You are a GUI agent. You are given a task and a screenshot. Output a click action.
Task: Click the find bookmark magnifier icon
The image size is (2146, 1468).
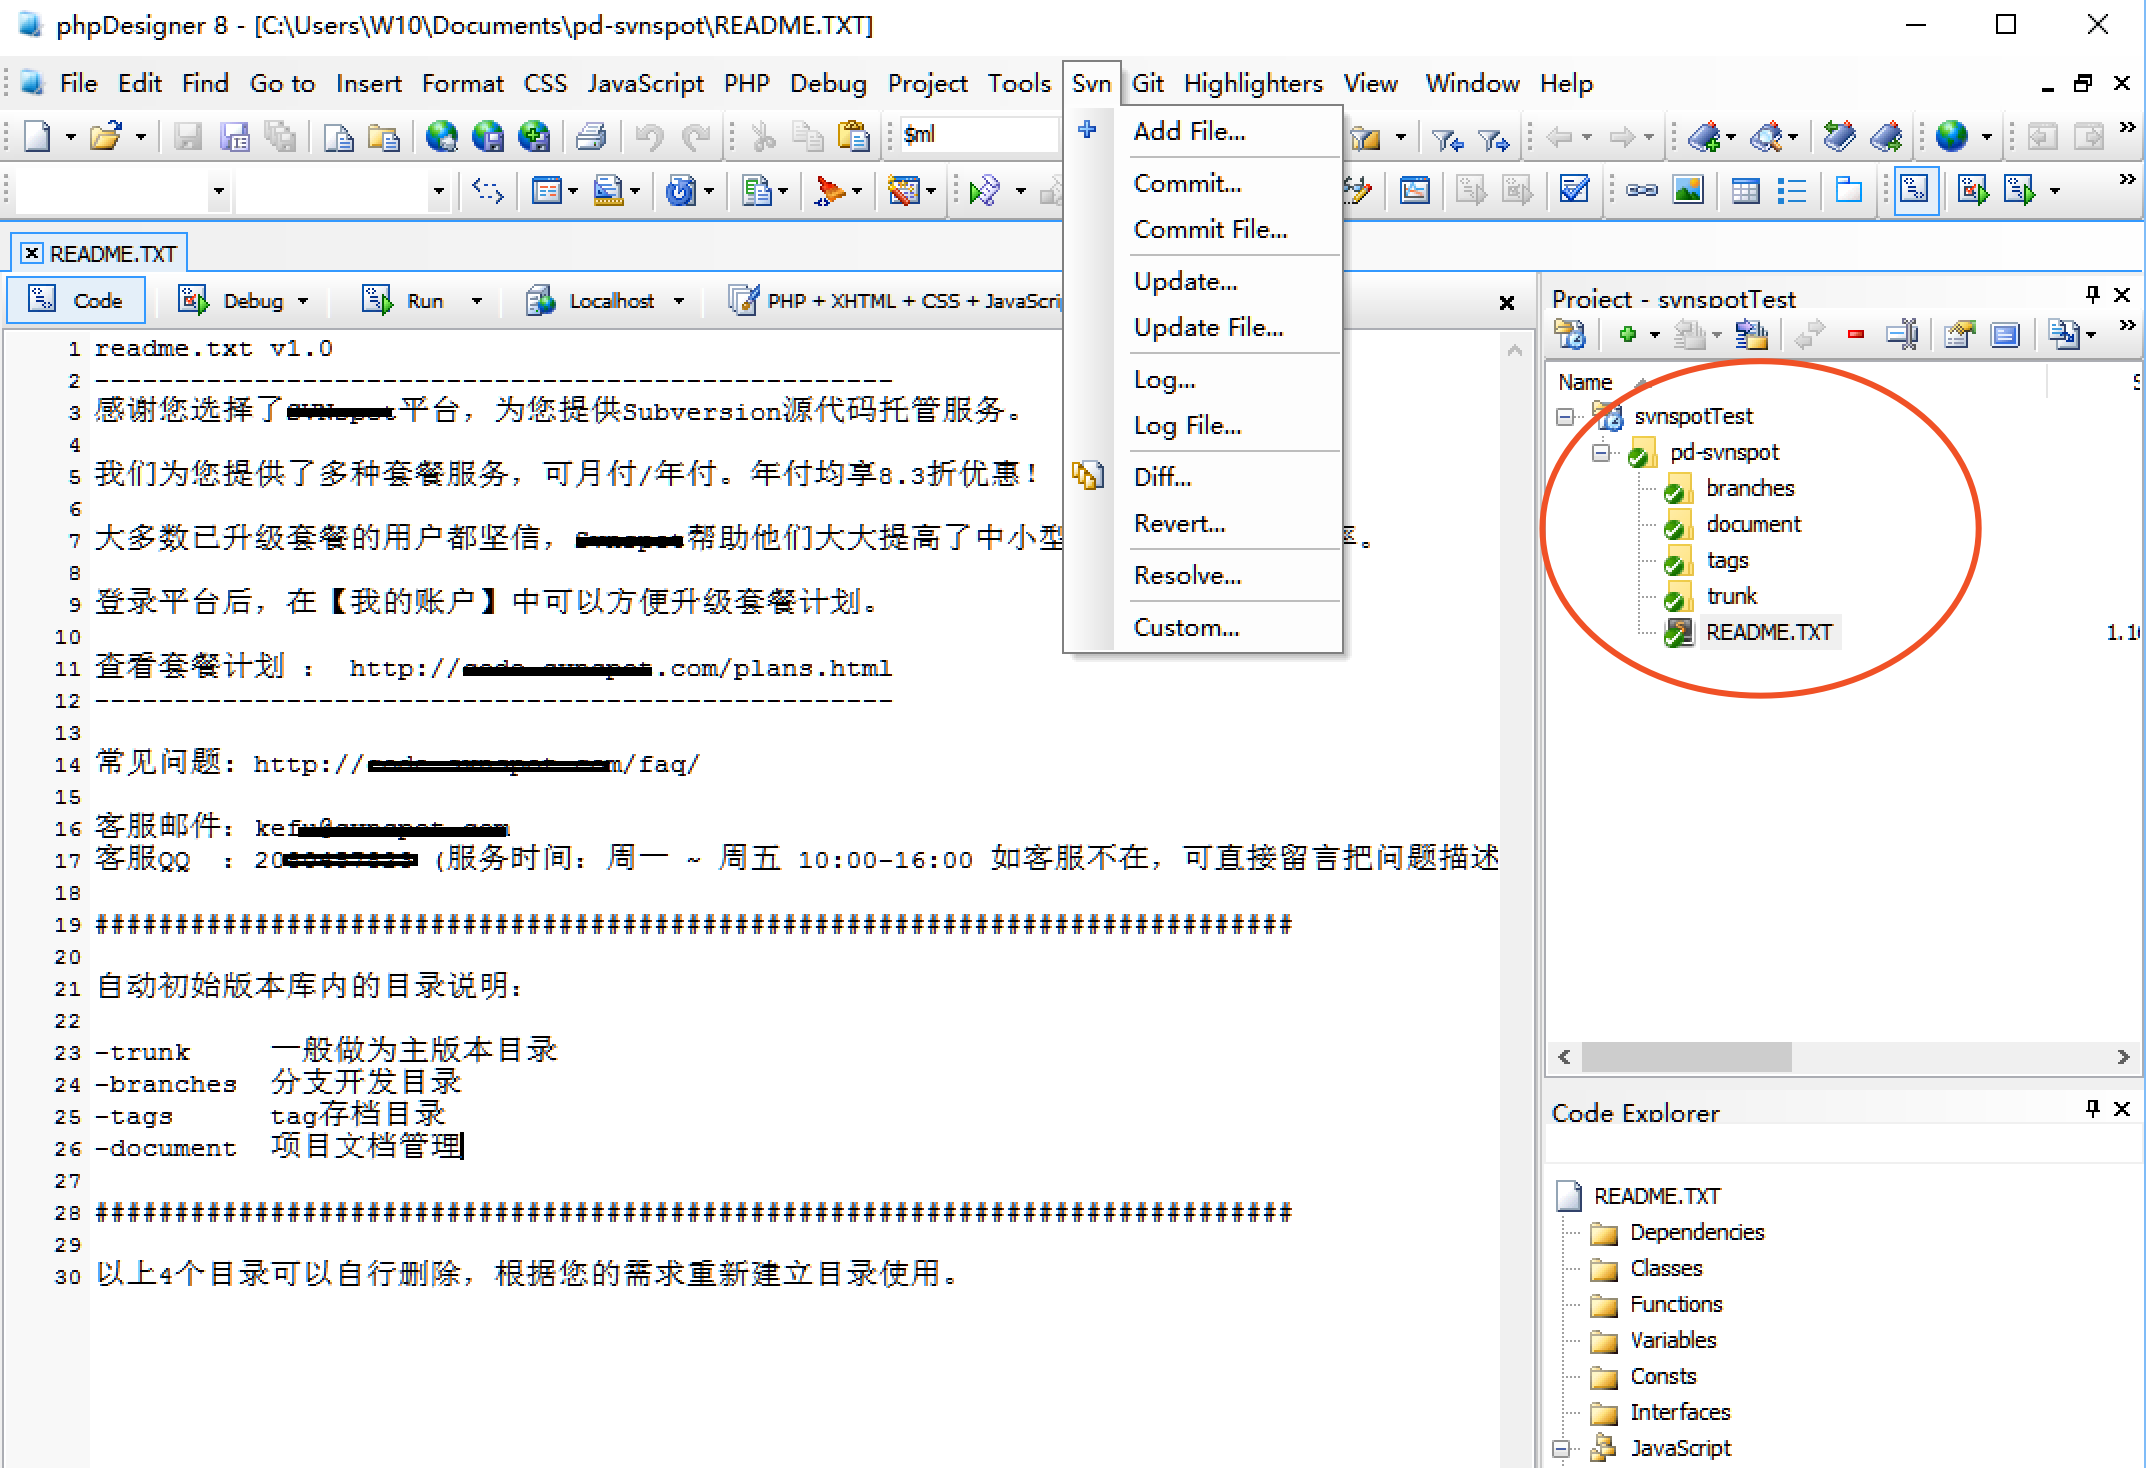1766,137
